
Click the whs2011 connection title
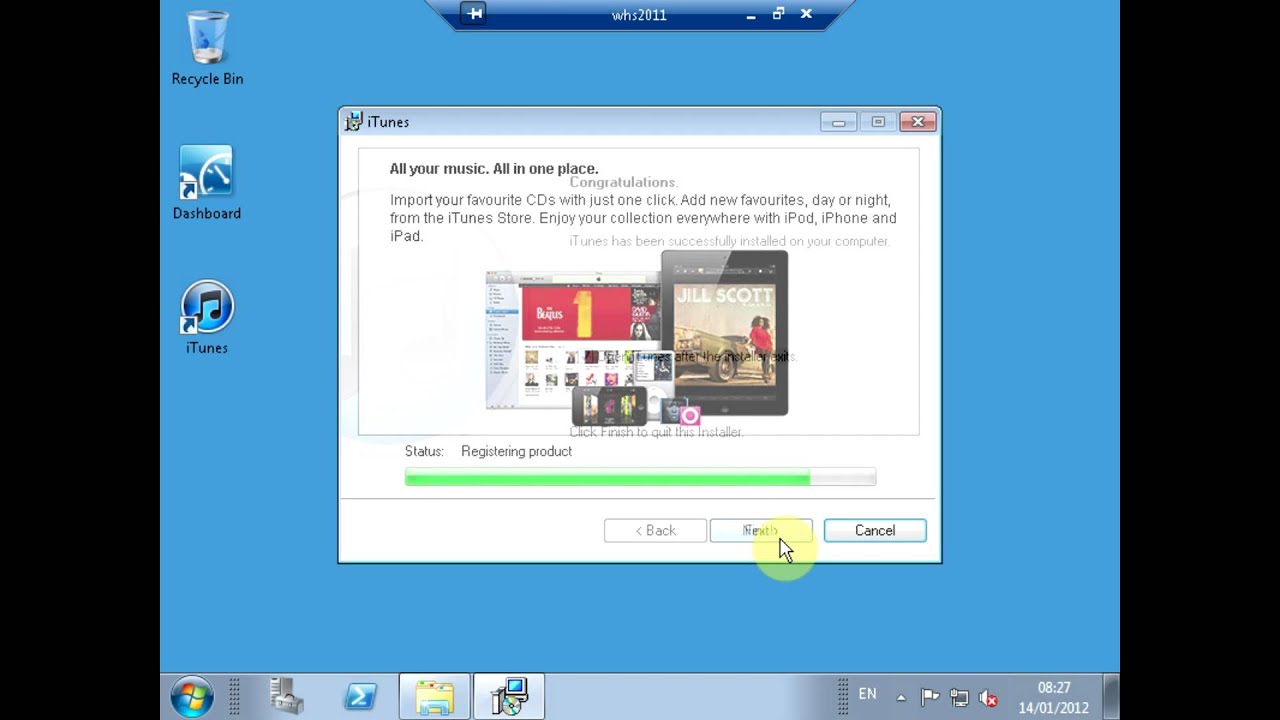click(x=639, y=15)
